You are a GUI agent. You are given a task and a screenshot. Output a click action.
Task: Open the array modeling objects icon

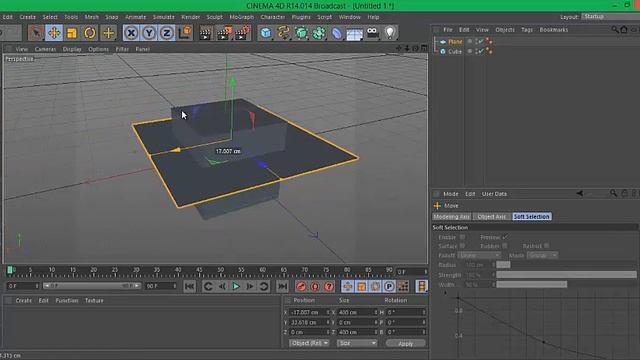(x=319, y=33)
